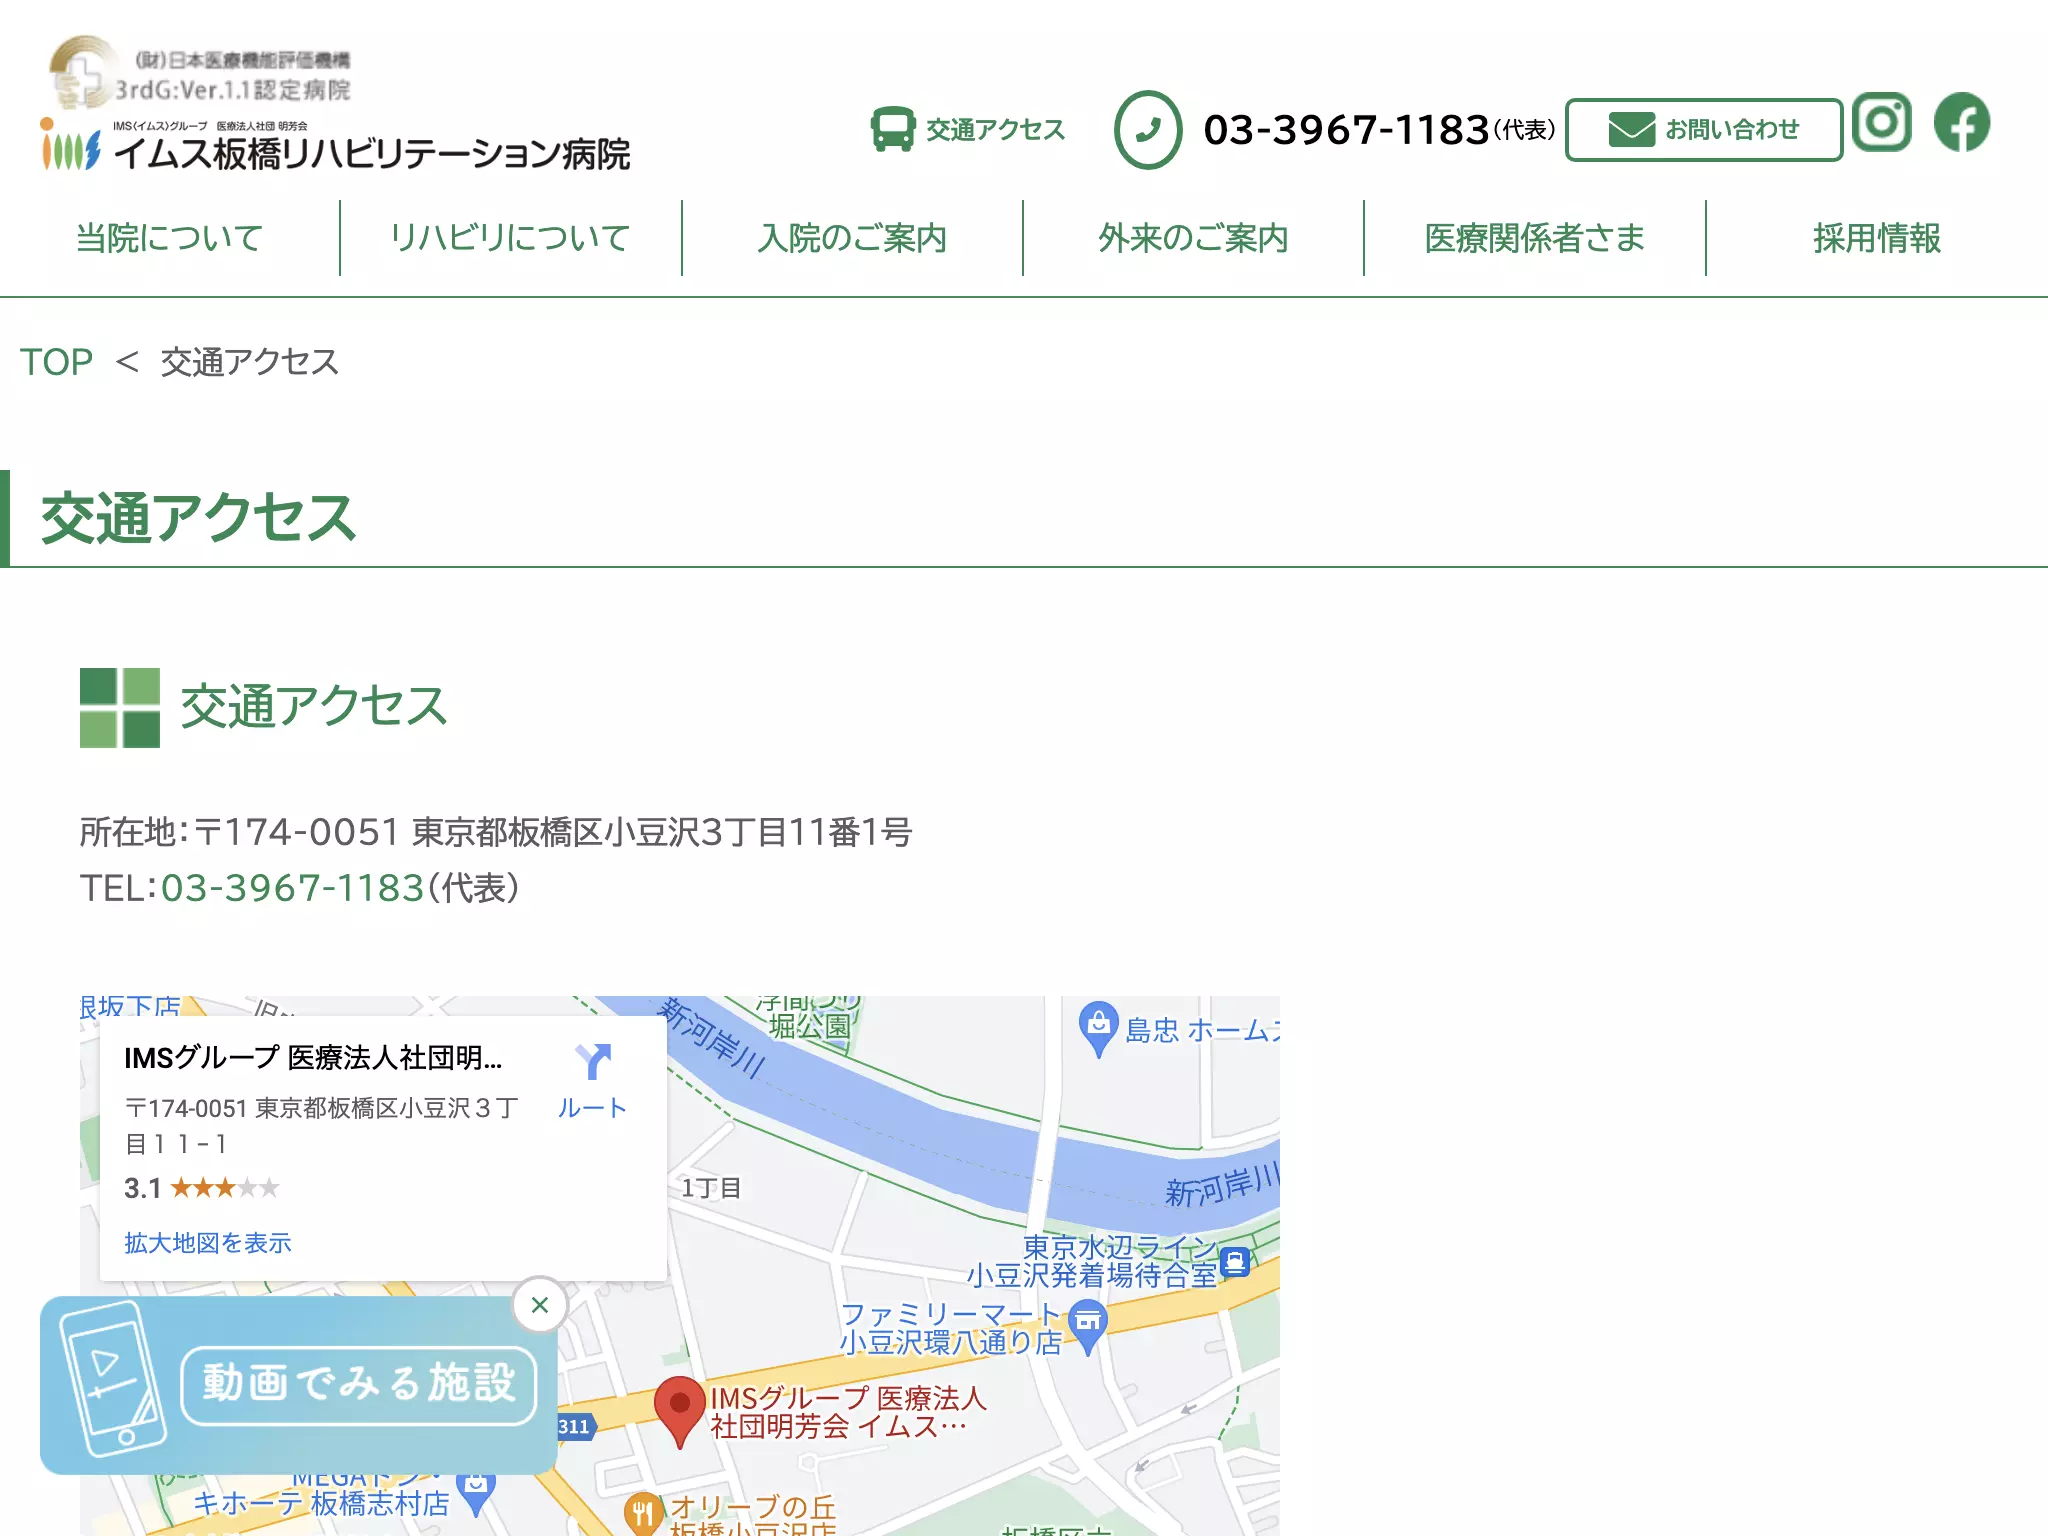Viewport: 2048px width, 1536px height.
Task: Click the bus icon for 交通アクセス
Action: [892, 129]
